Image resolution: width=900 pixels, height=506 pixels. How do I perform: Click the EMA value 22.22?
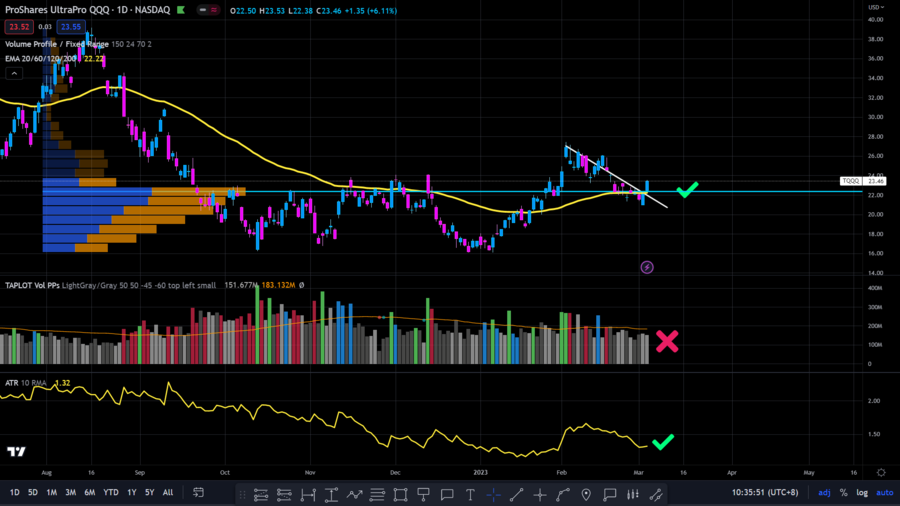94,59
